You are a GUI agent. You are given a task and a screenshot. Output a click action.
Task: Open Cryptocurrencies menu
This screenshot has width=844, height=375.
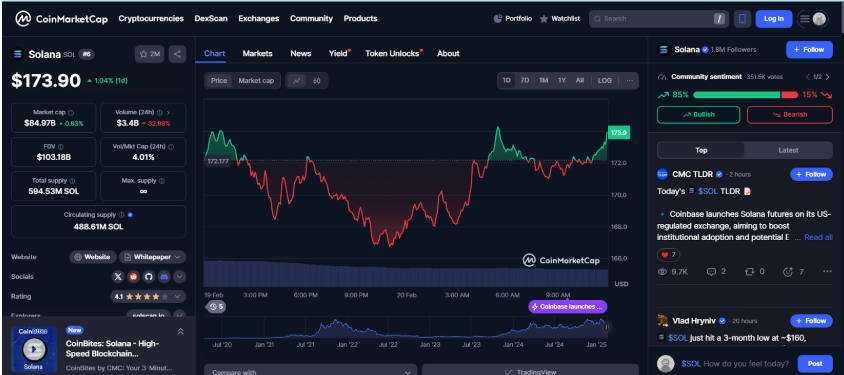tap(151, 19)
